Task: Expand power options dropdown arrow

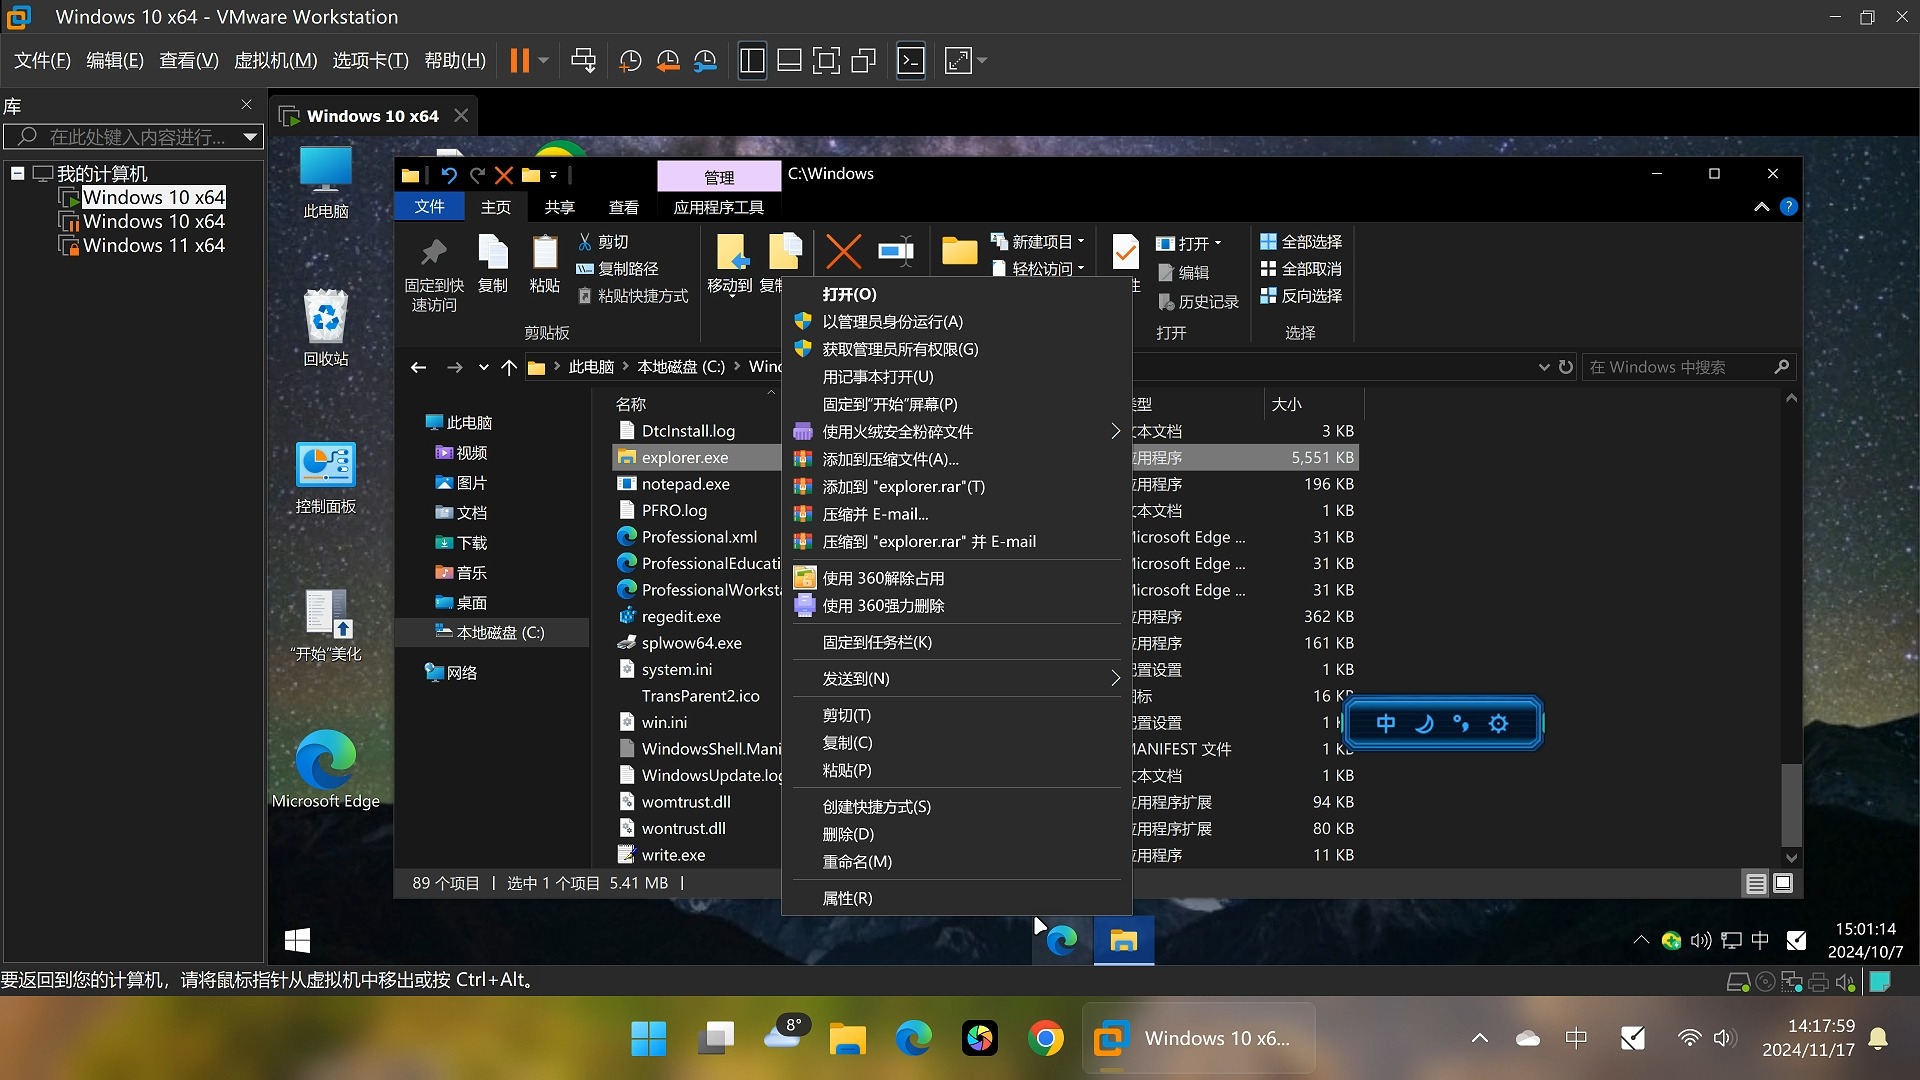Action: point(544,61)
